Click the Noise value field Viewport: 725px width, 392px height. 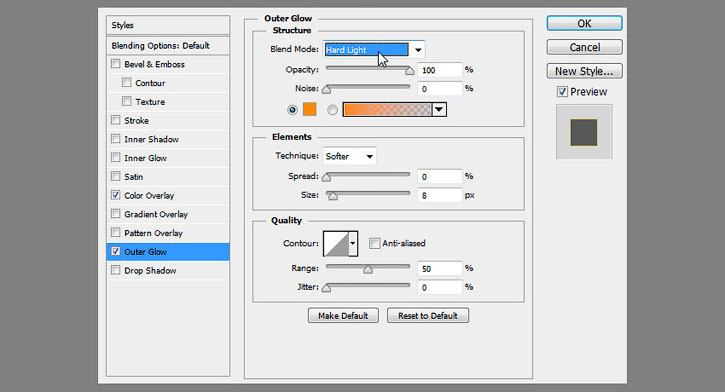coord(439,89)
